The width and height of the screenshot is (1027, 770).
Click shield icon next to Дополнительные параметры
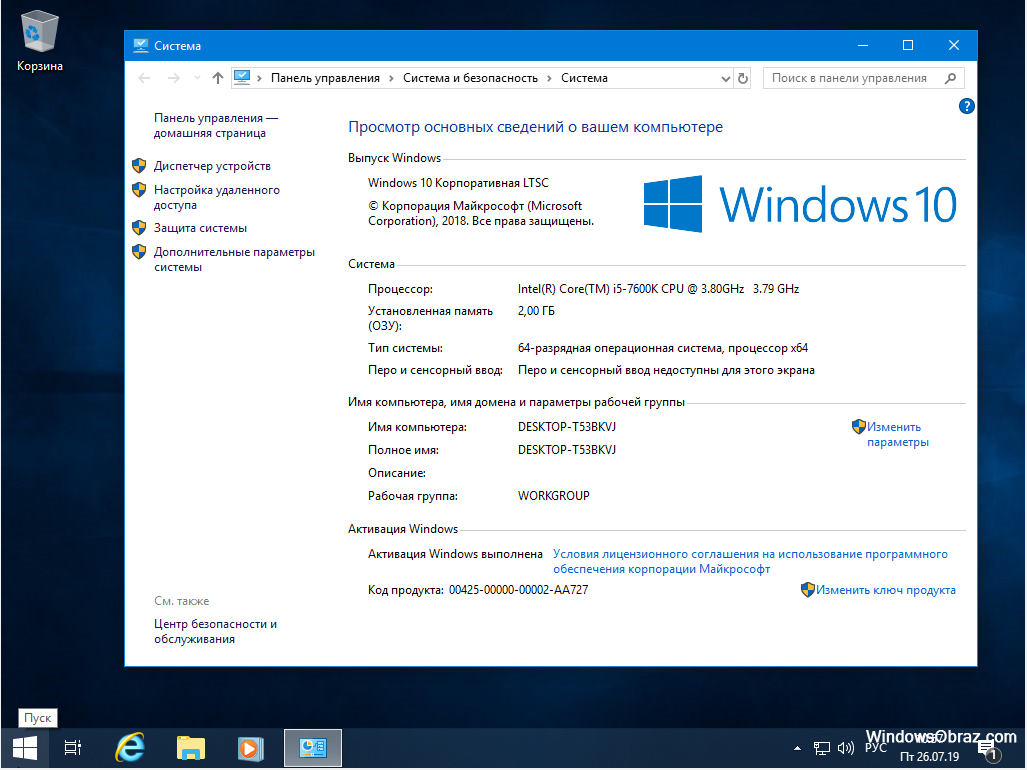coord(139,251)
